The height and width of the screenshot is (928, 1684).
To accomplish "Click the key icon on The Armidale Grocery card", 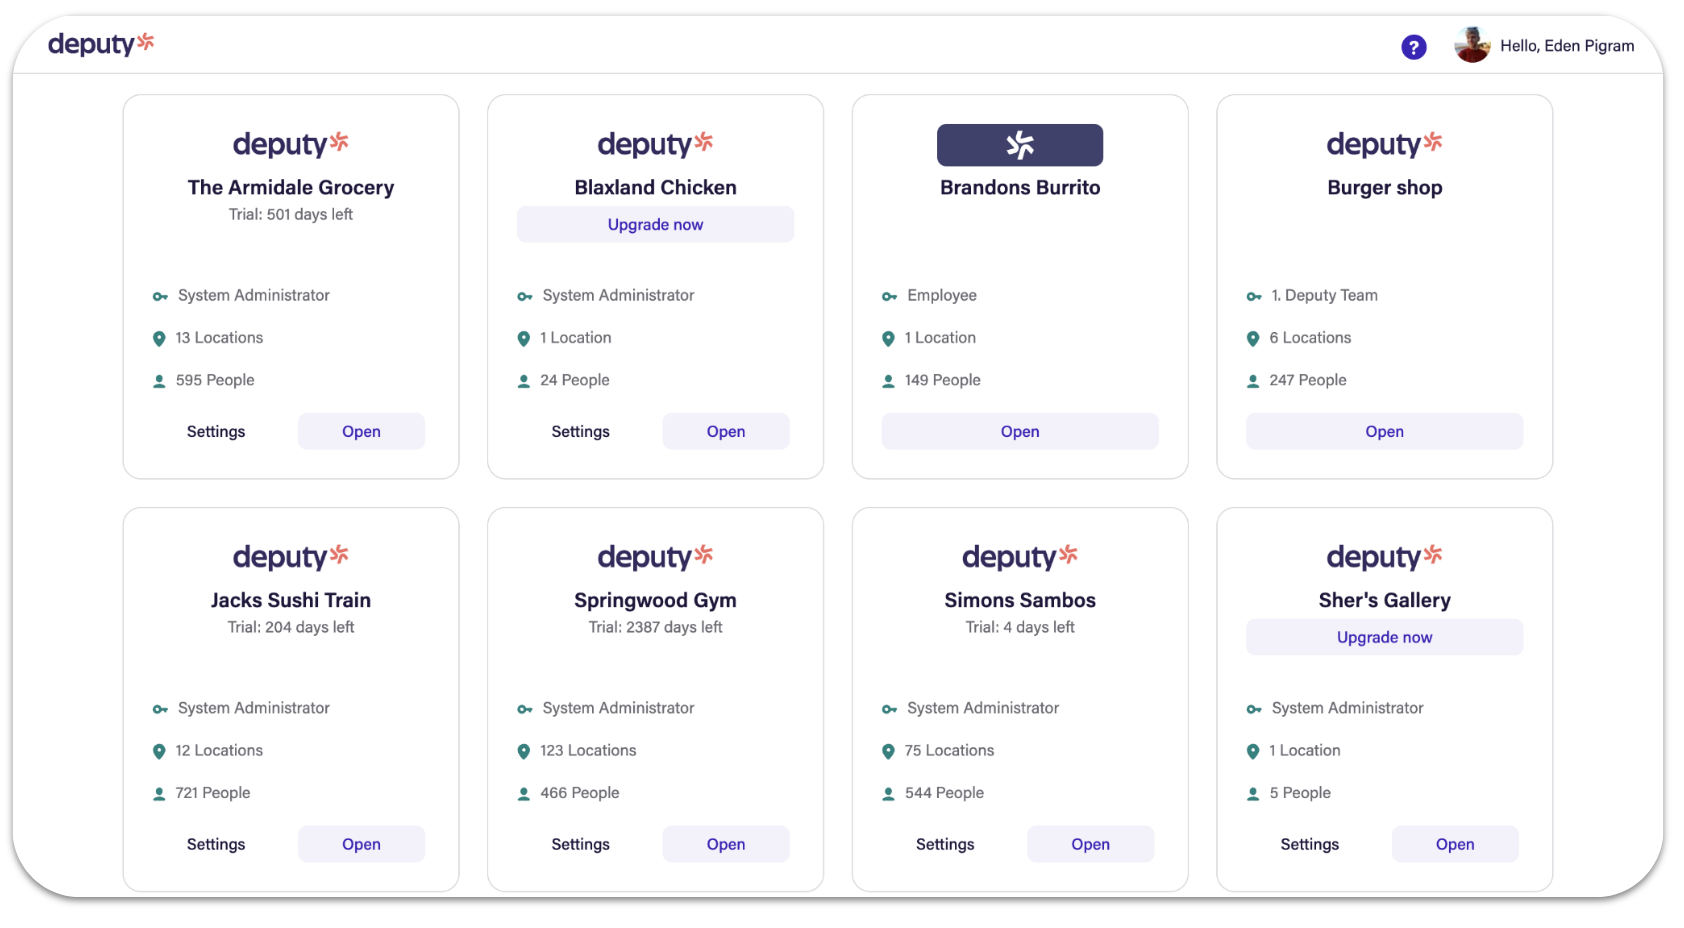I will [160, 297].
